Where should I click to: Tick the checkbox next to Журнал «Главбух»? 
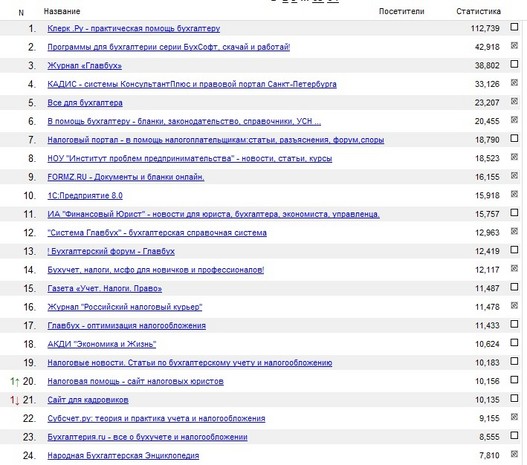[x=514, y=64]
